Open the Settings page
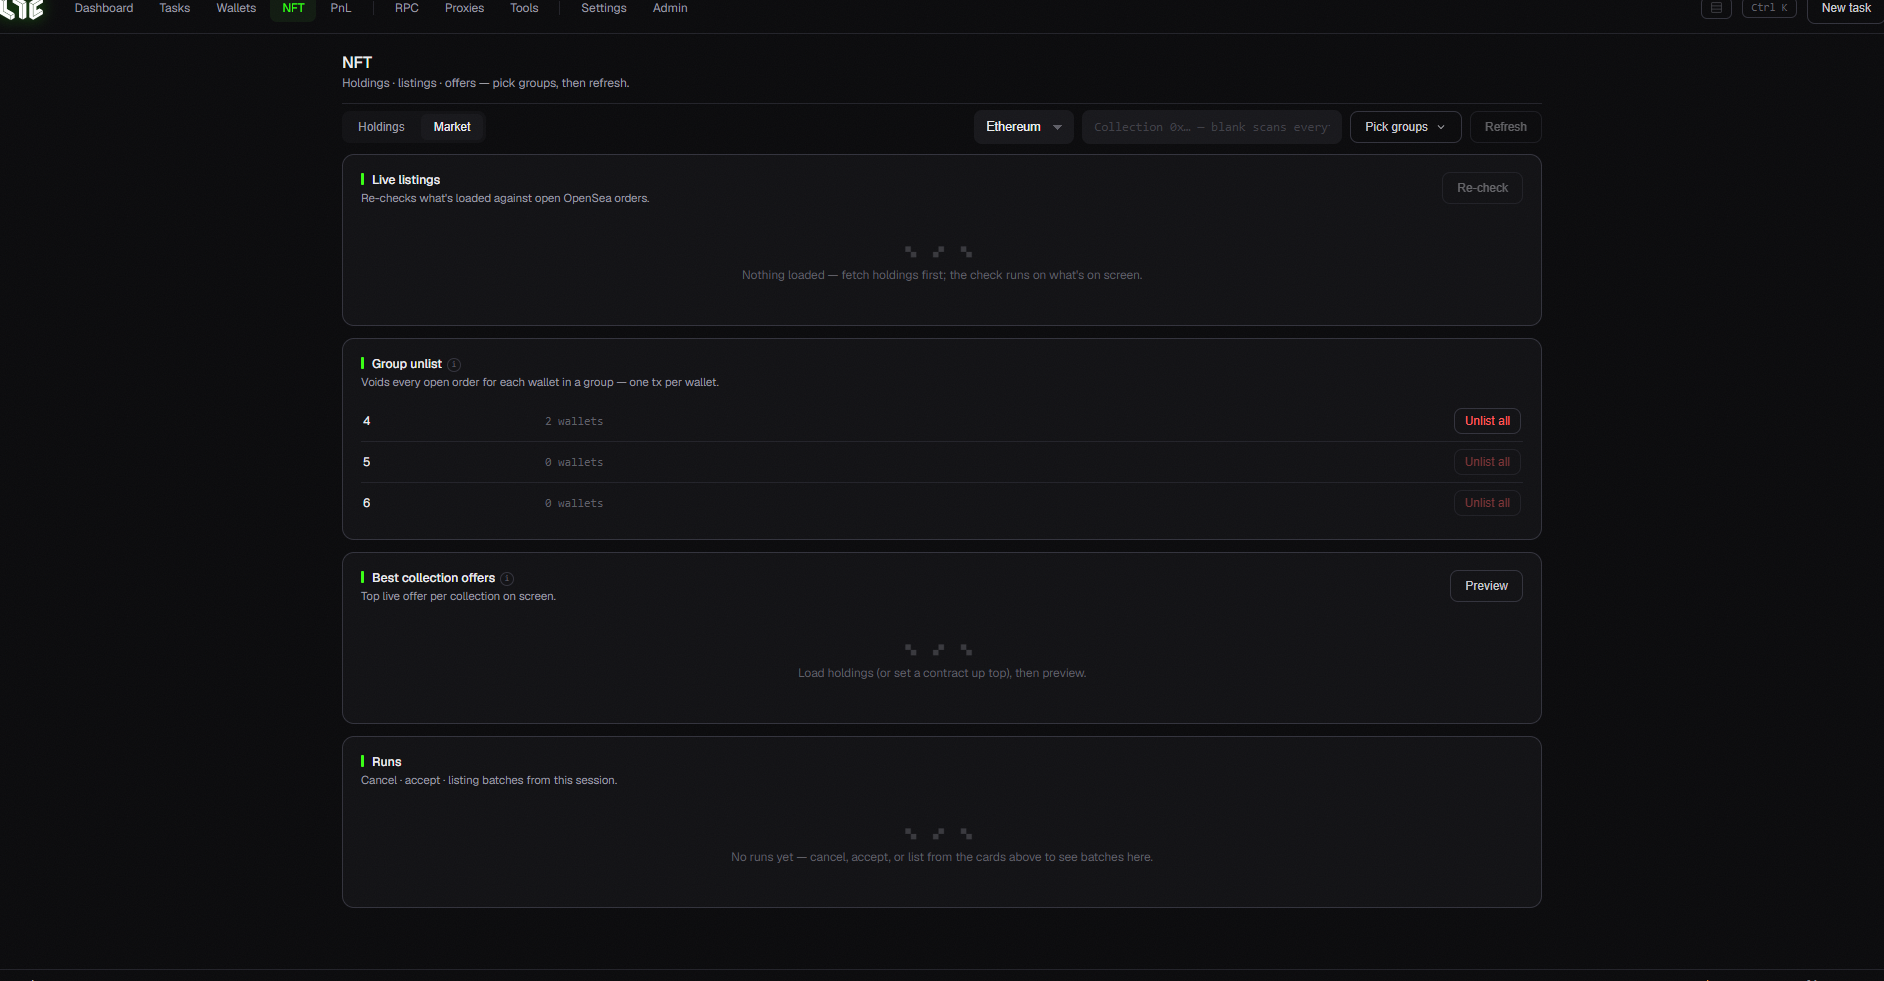Screen dimensions: 1884x981 tap(604, 8)
